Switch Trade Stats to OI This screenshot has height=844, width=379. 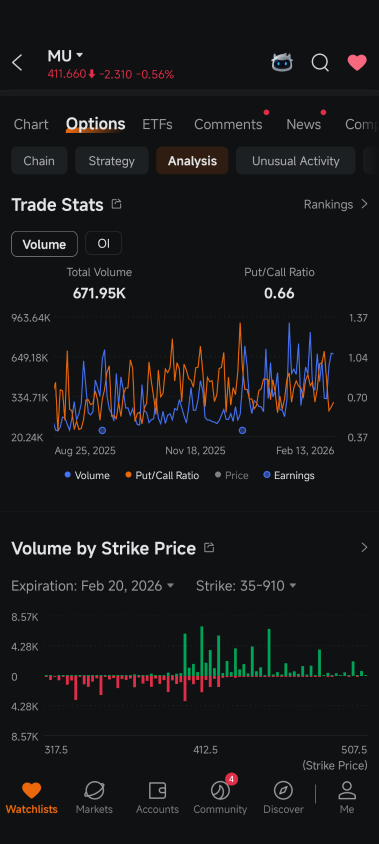point(103,243)
